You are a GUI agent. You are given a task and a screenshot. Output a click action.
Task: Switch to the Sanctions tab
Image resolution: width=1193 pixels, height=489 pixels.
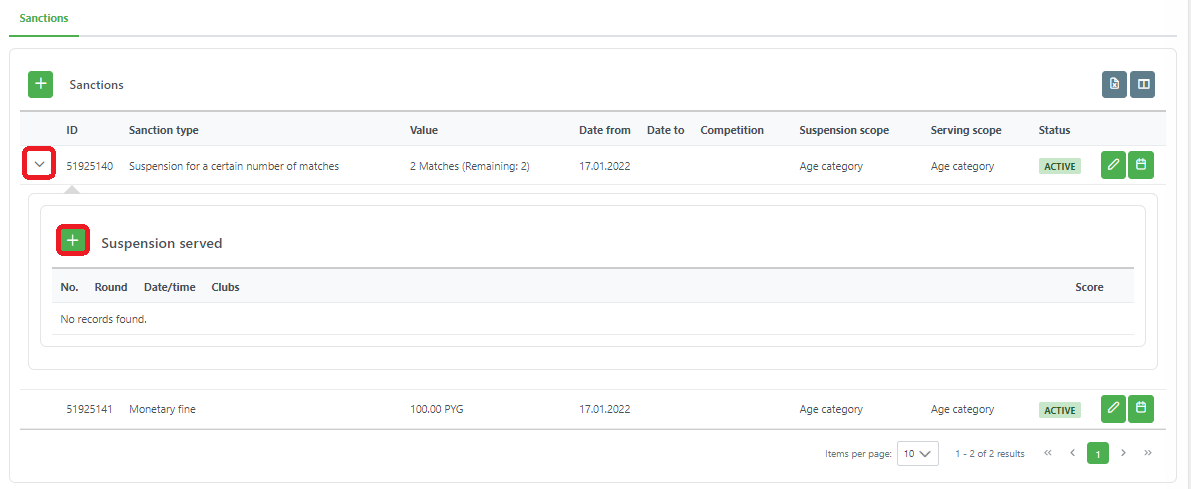44,19
